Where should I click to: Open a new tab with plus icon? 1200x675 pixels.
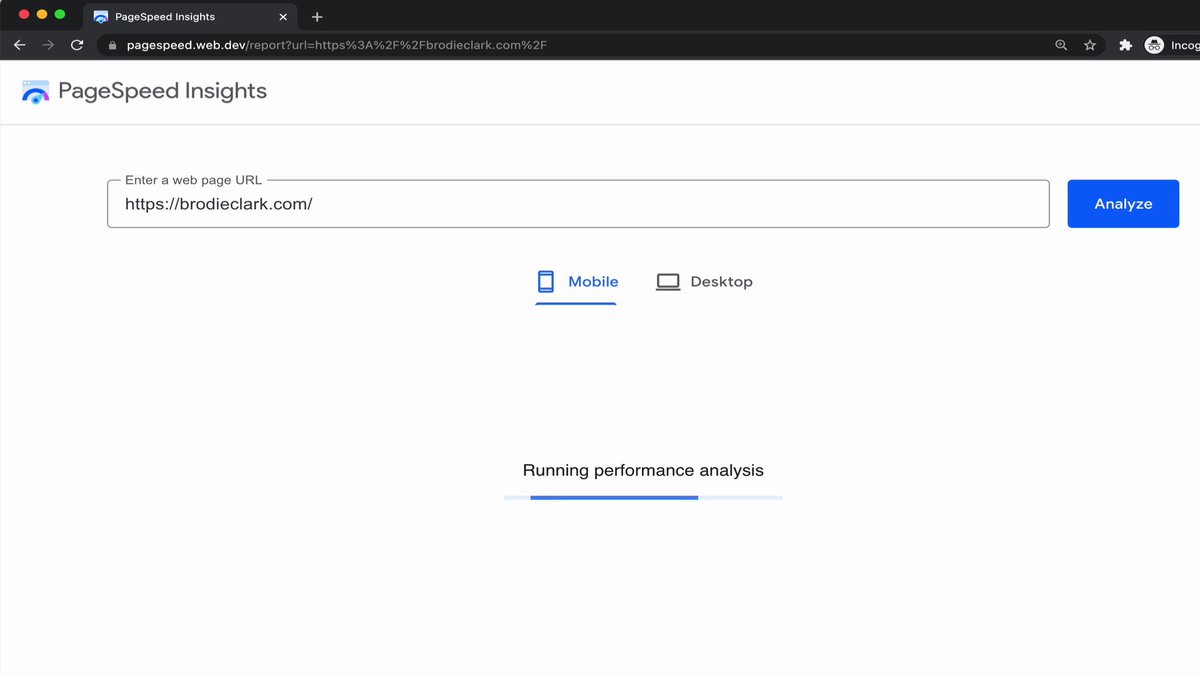point(317,17)
